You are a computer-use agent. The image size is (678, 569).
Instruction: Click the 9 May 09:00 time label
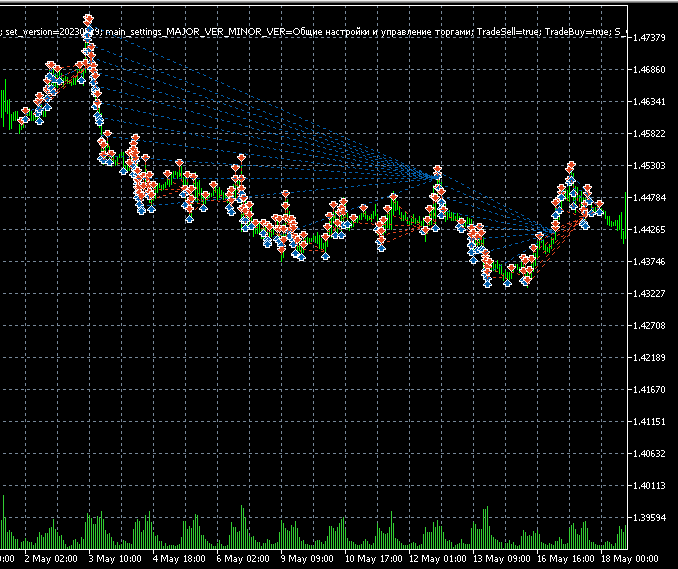click(307, 559)
